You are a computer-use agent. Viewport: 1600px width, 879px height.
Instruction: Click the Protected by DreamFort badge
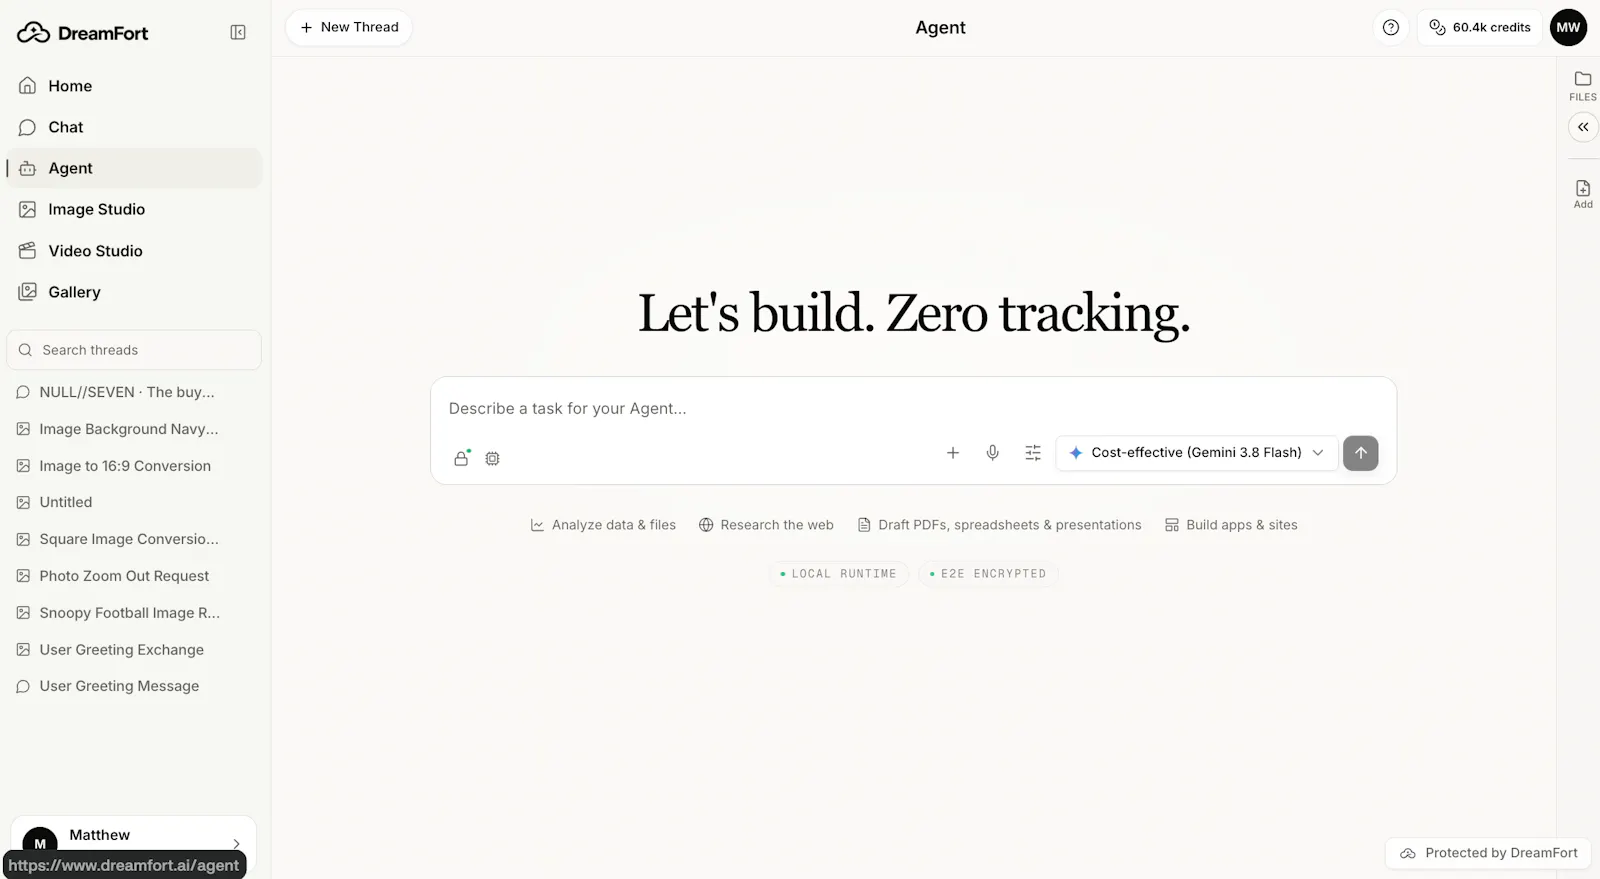pos(1488,853)
